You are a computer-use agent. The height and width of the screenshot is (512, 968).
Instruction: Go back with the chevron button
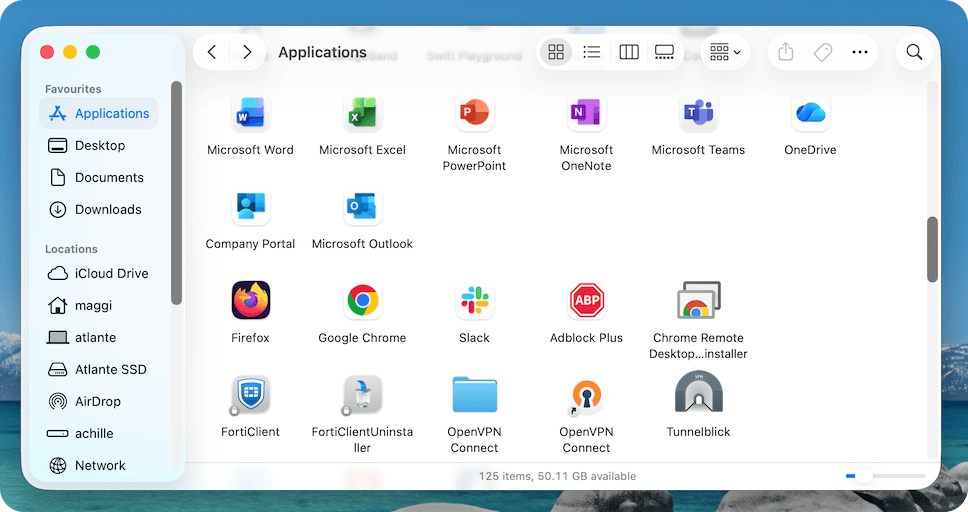(x=212, y=52)
